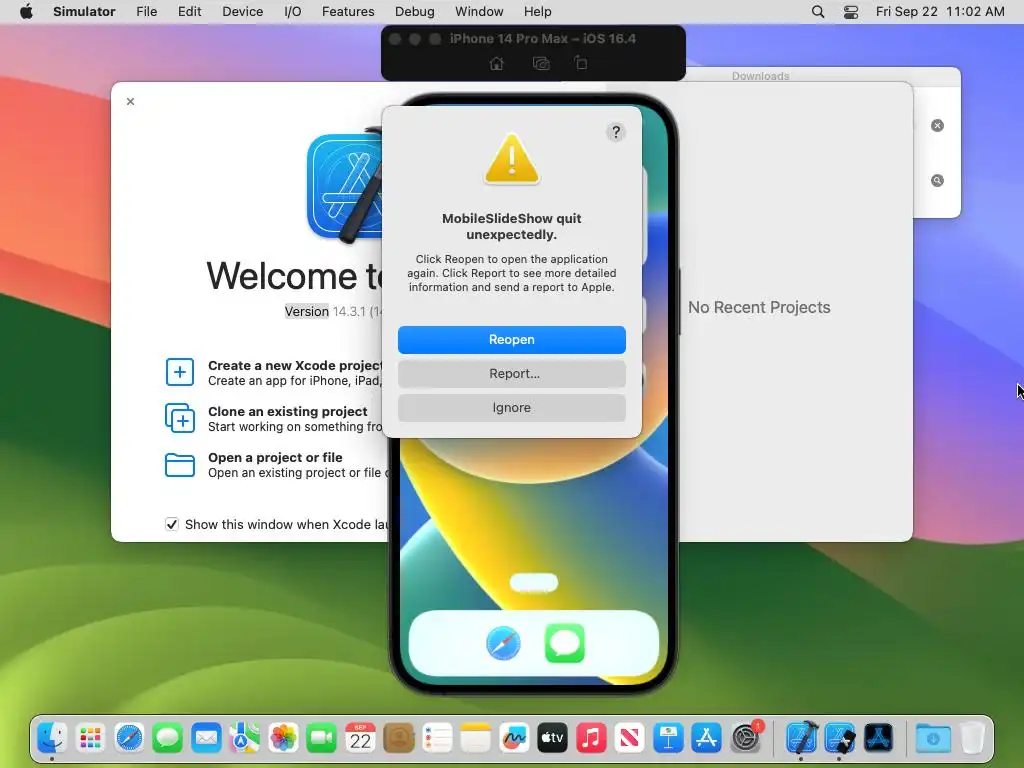Screen dimensions: 1024x768
Task: Open the Apple menu
Action: coord(26,12)
